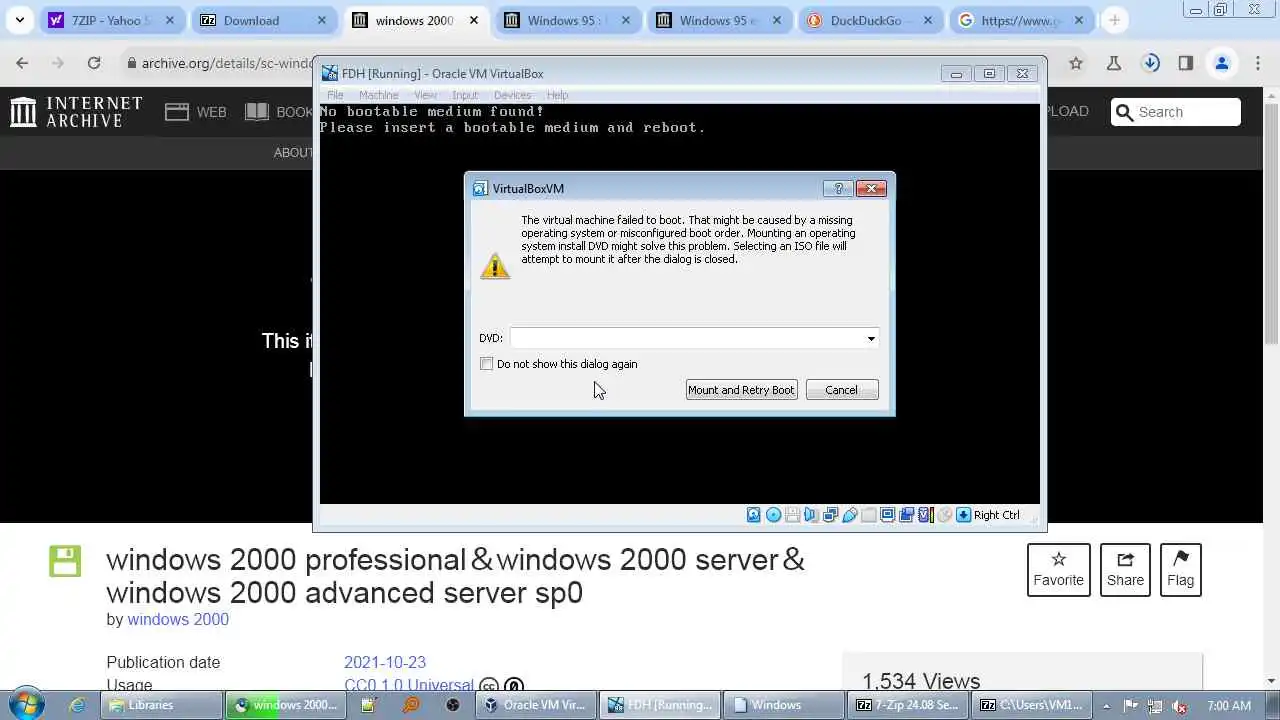Click the Action Center flag tray icon

tap(1131, 705)
